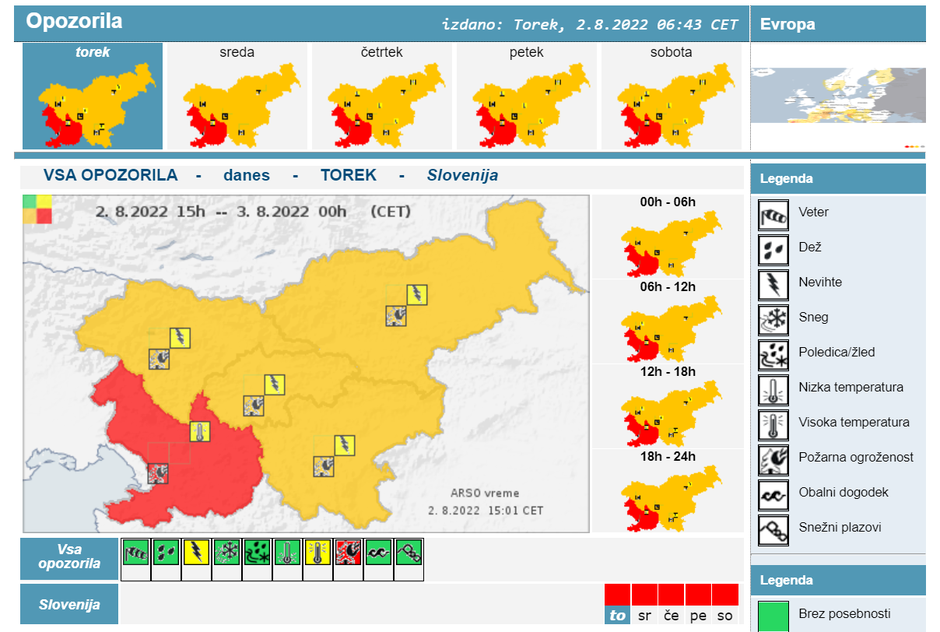Click the thermometer icon on the red map region

tap(202, 433)
